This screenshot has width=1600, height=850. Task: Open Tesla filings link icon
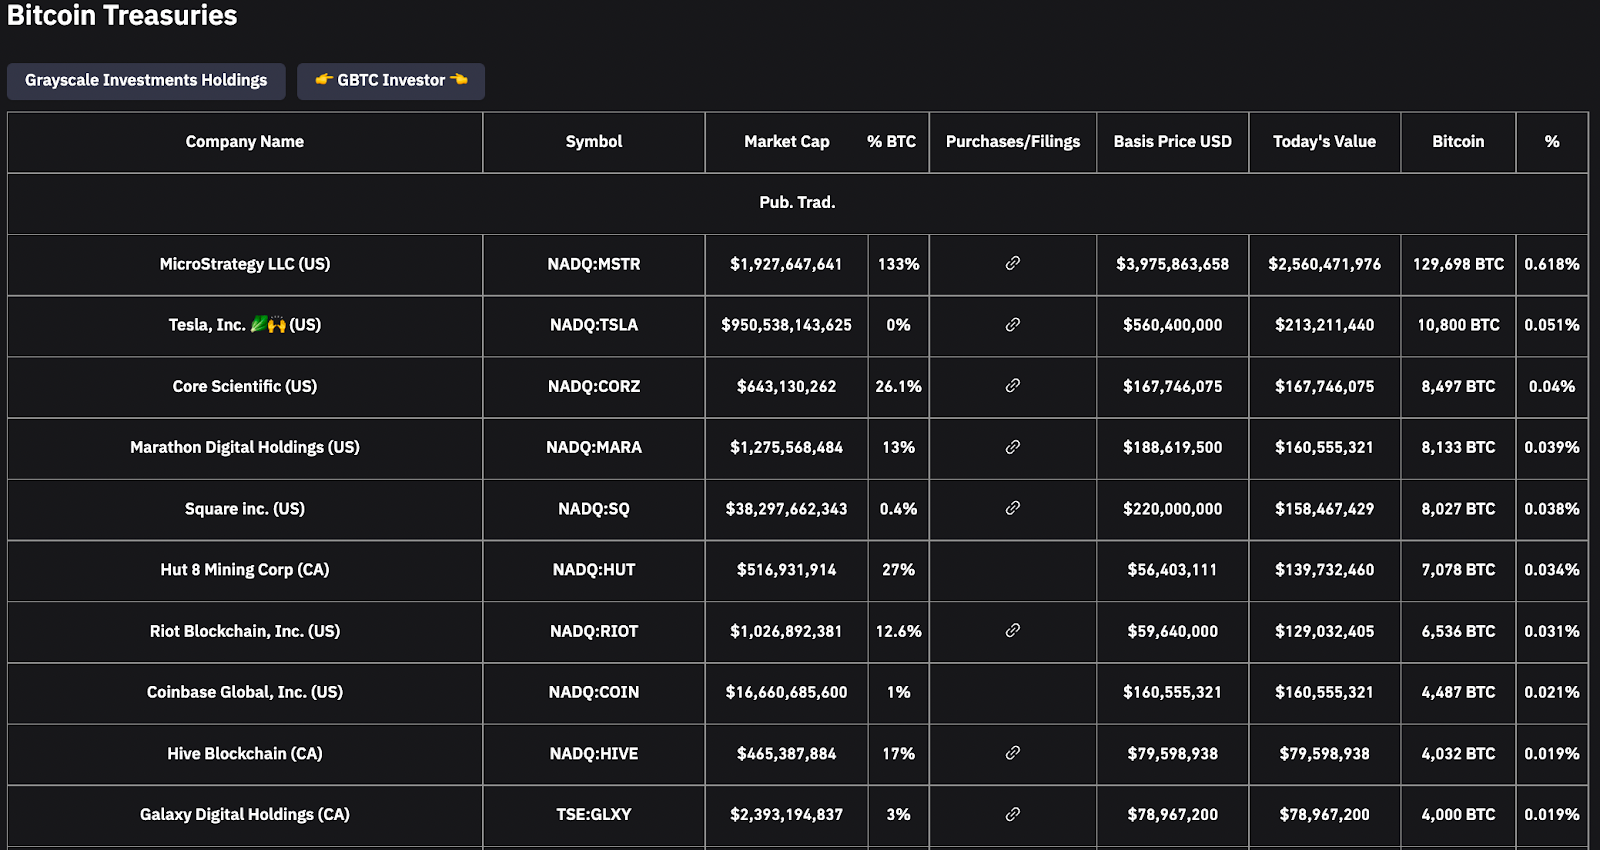(1012, 324)
